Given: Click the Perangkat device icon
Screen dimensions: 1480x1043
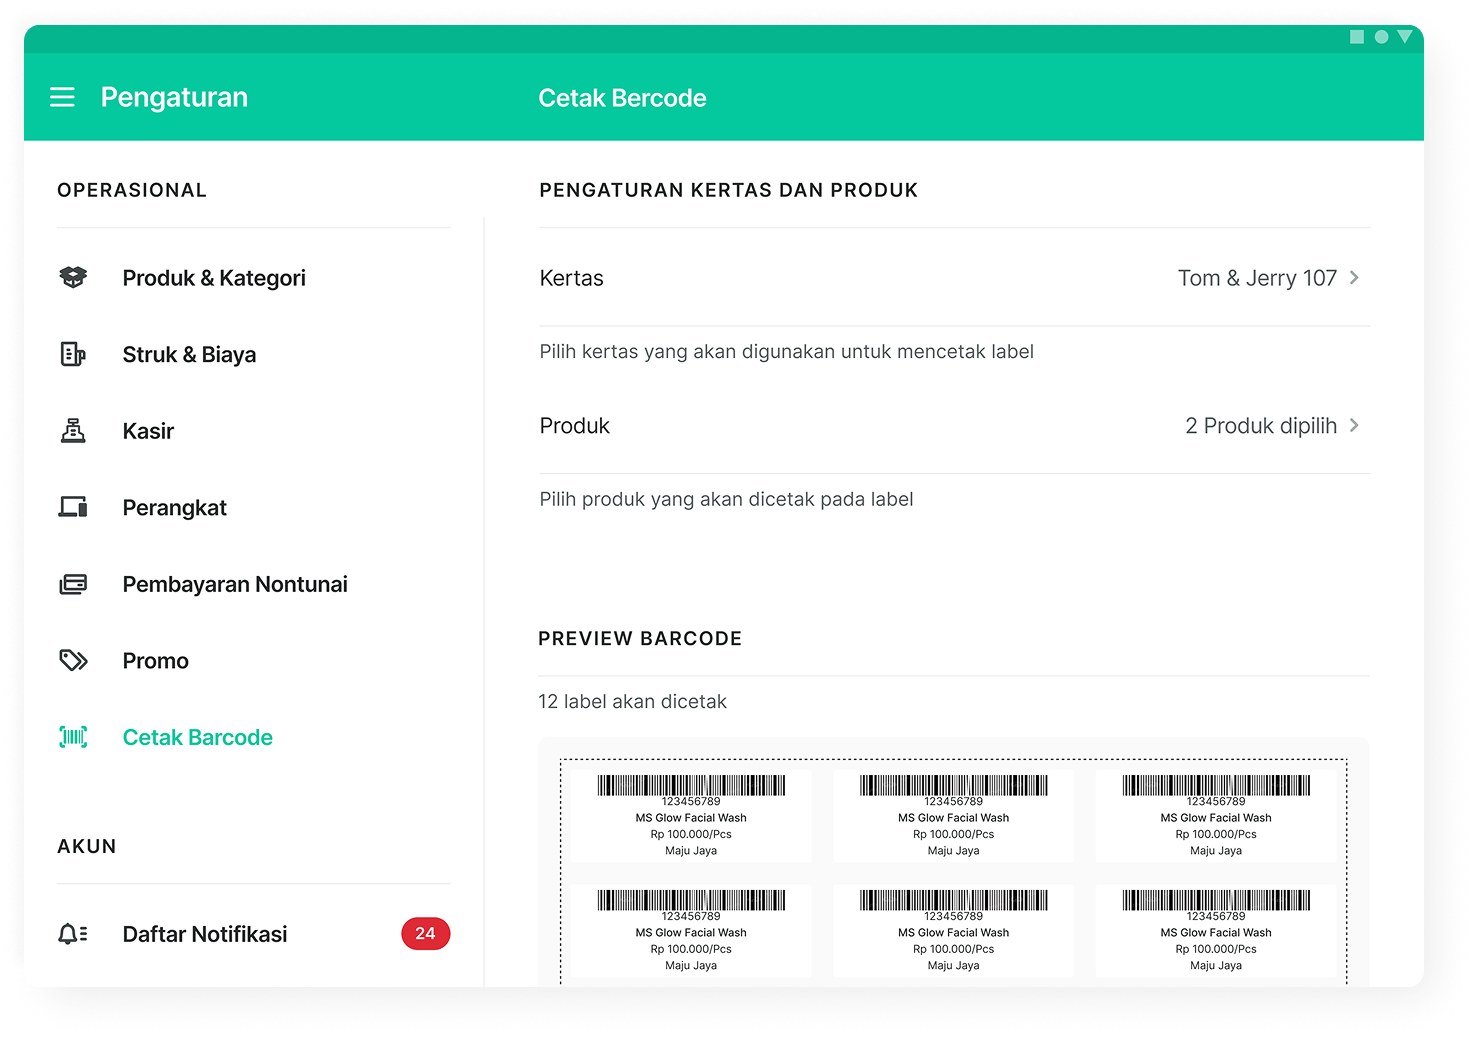Looking at the screenshot, I should (73, 507).
